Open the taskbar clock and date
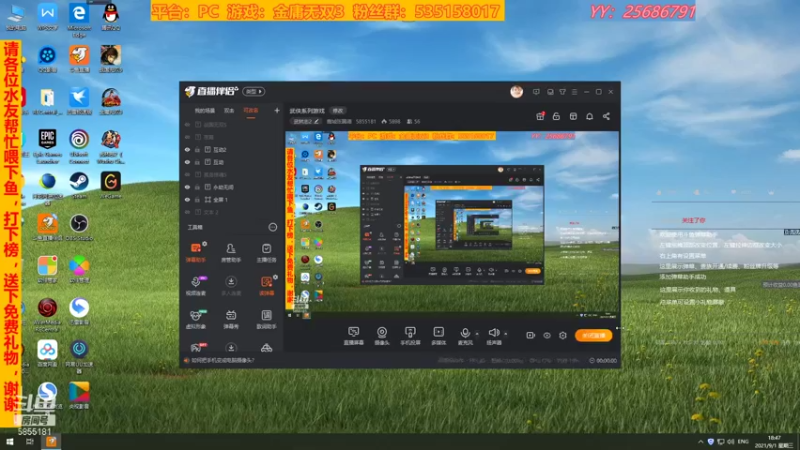This screenshot has height=450, width=800. tap(774, 442)
